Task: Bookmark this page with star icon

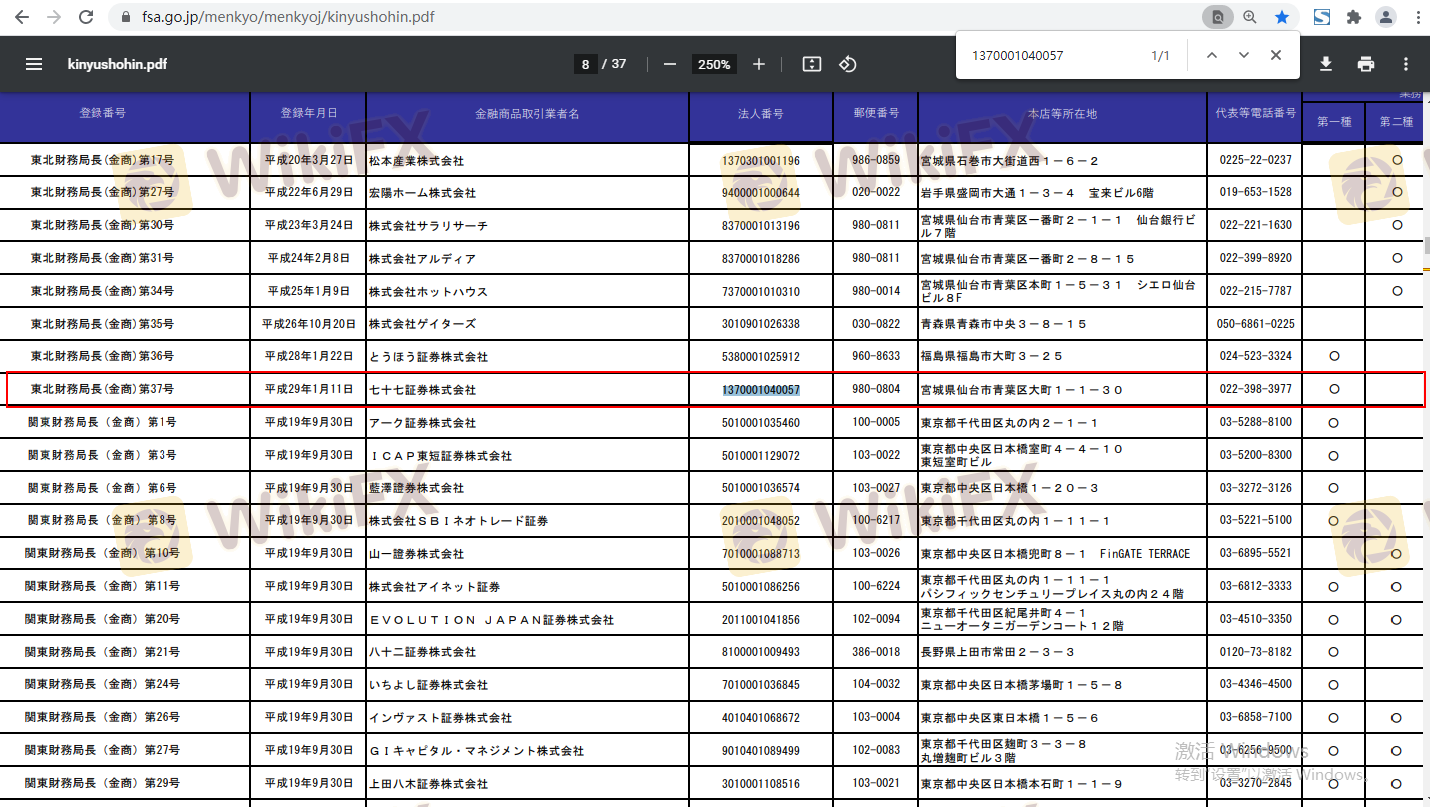Action: point(1281,17)
